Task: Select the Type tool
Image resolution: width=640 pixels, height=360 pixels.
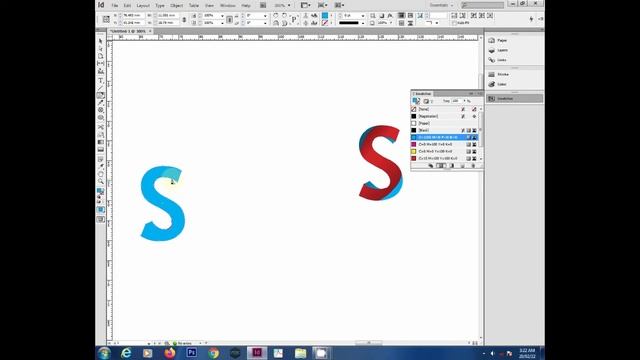Action: (100, 80)
